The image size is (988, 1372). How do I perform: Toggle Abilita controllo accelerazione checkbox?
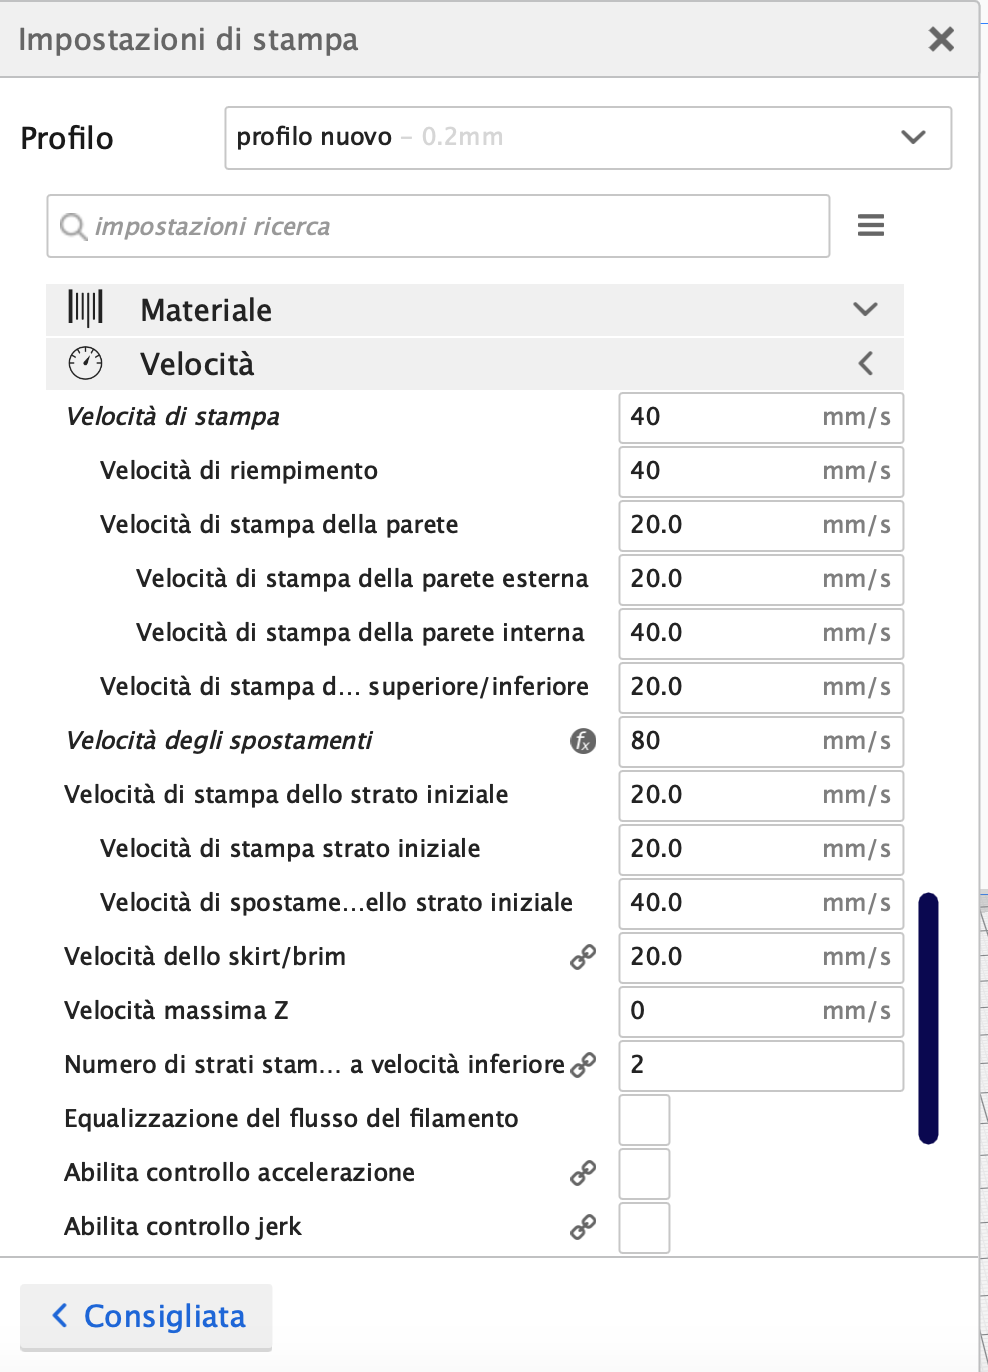644,1174
